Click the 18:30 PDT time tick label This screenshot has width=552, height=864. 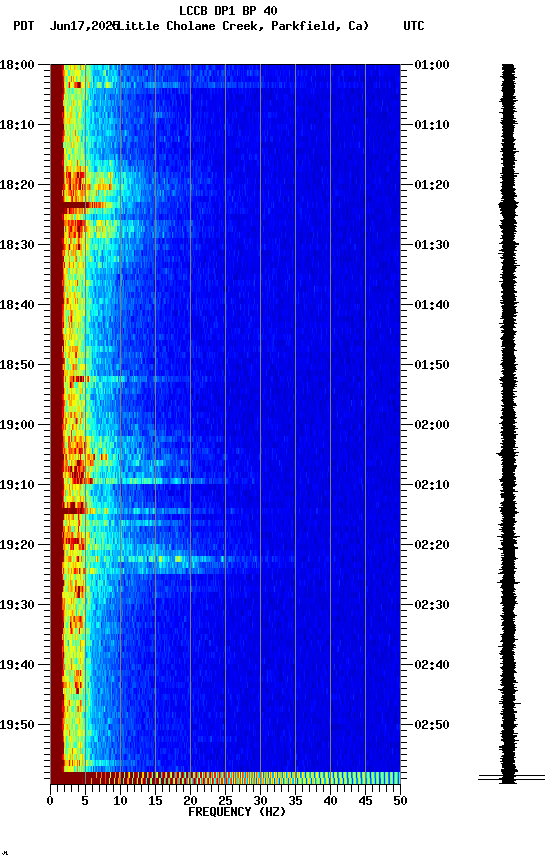point(17,245)
